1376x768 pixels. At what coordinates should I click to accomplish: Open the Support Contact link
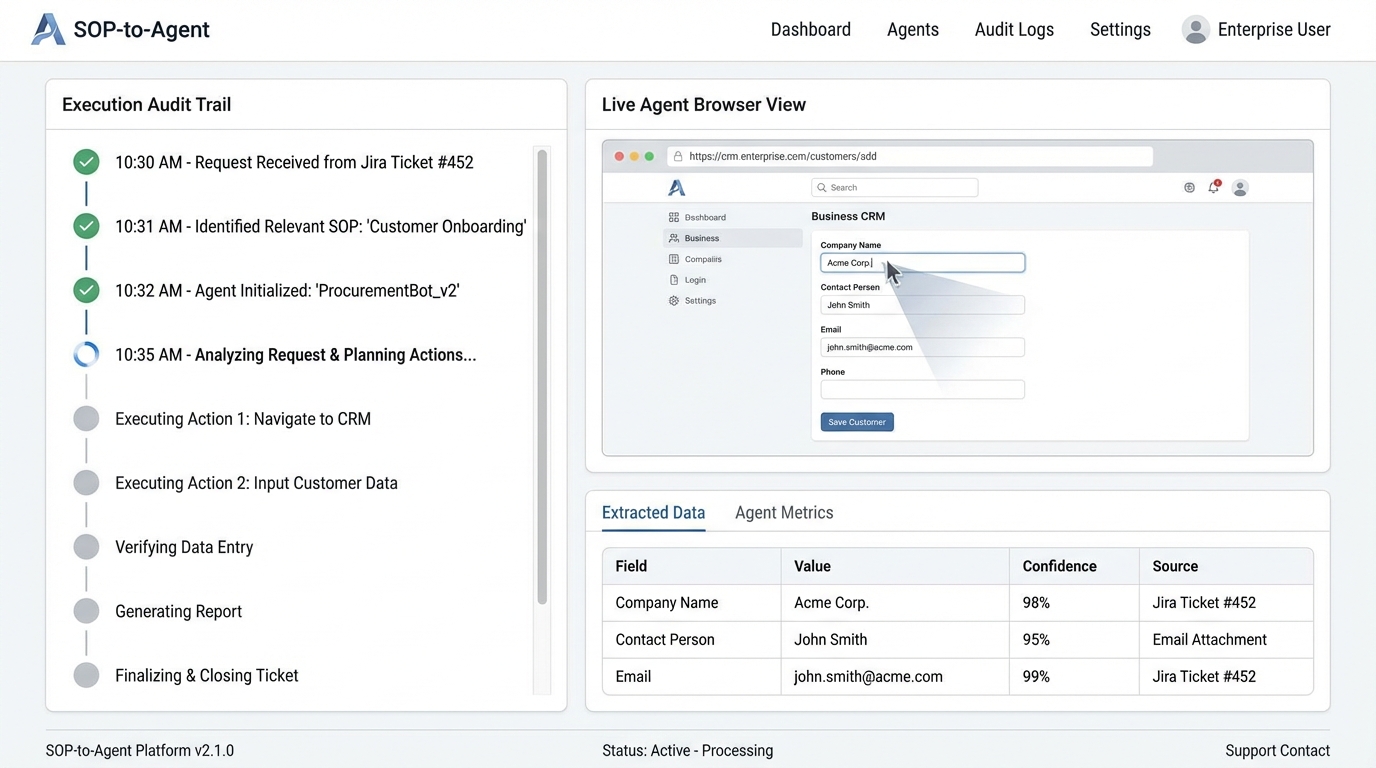click(x=1277, y=751)
